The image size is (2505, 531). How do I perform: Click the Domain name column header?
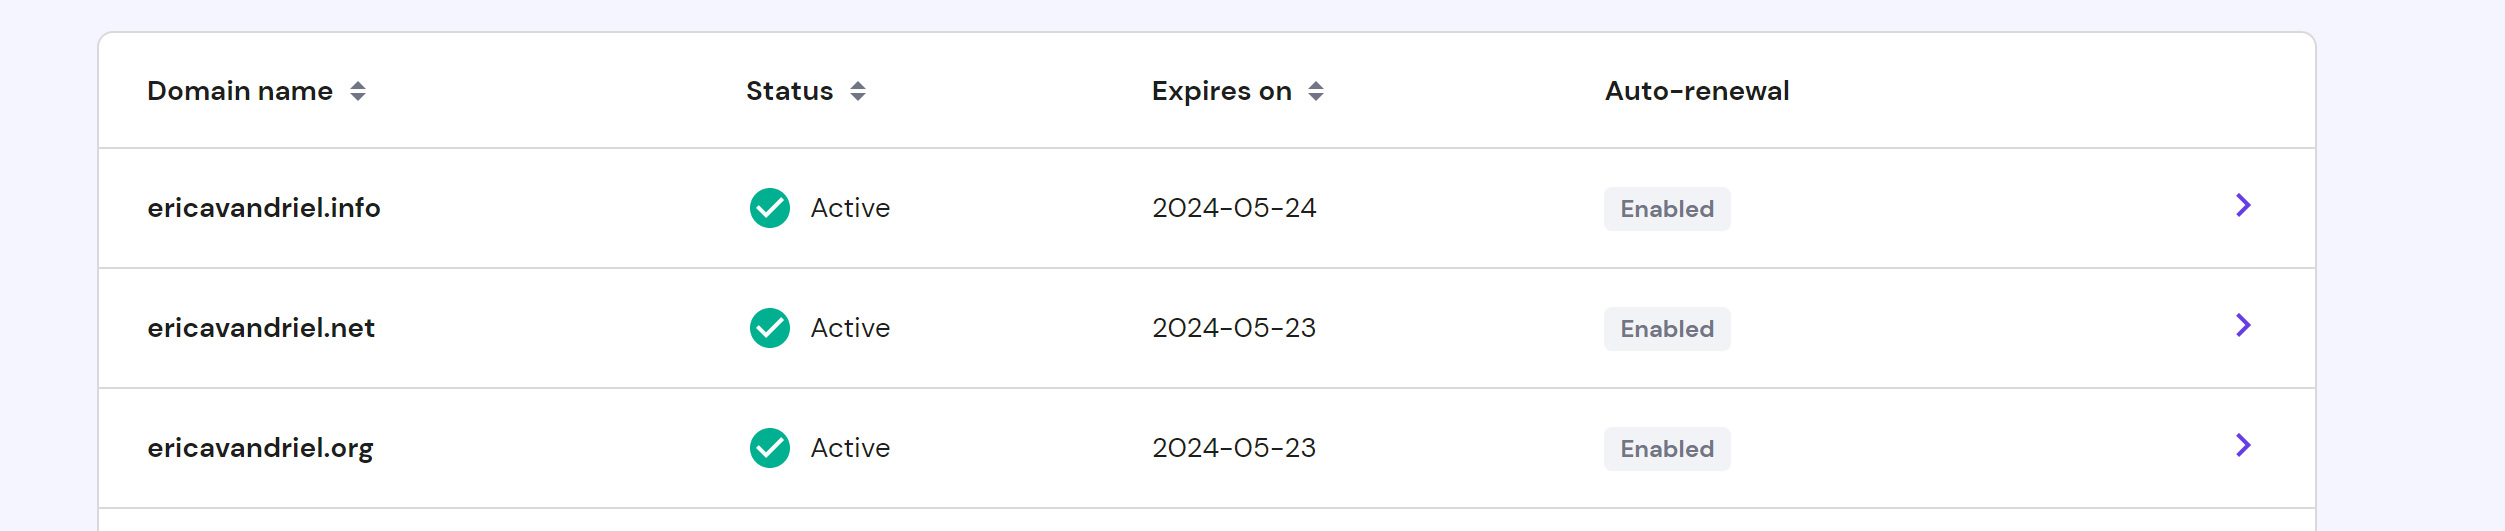(x=240, y=91)
